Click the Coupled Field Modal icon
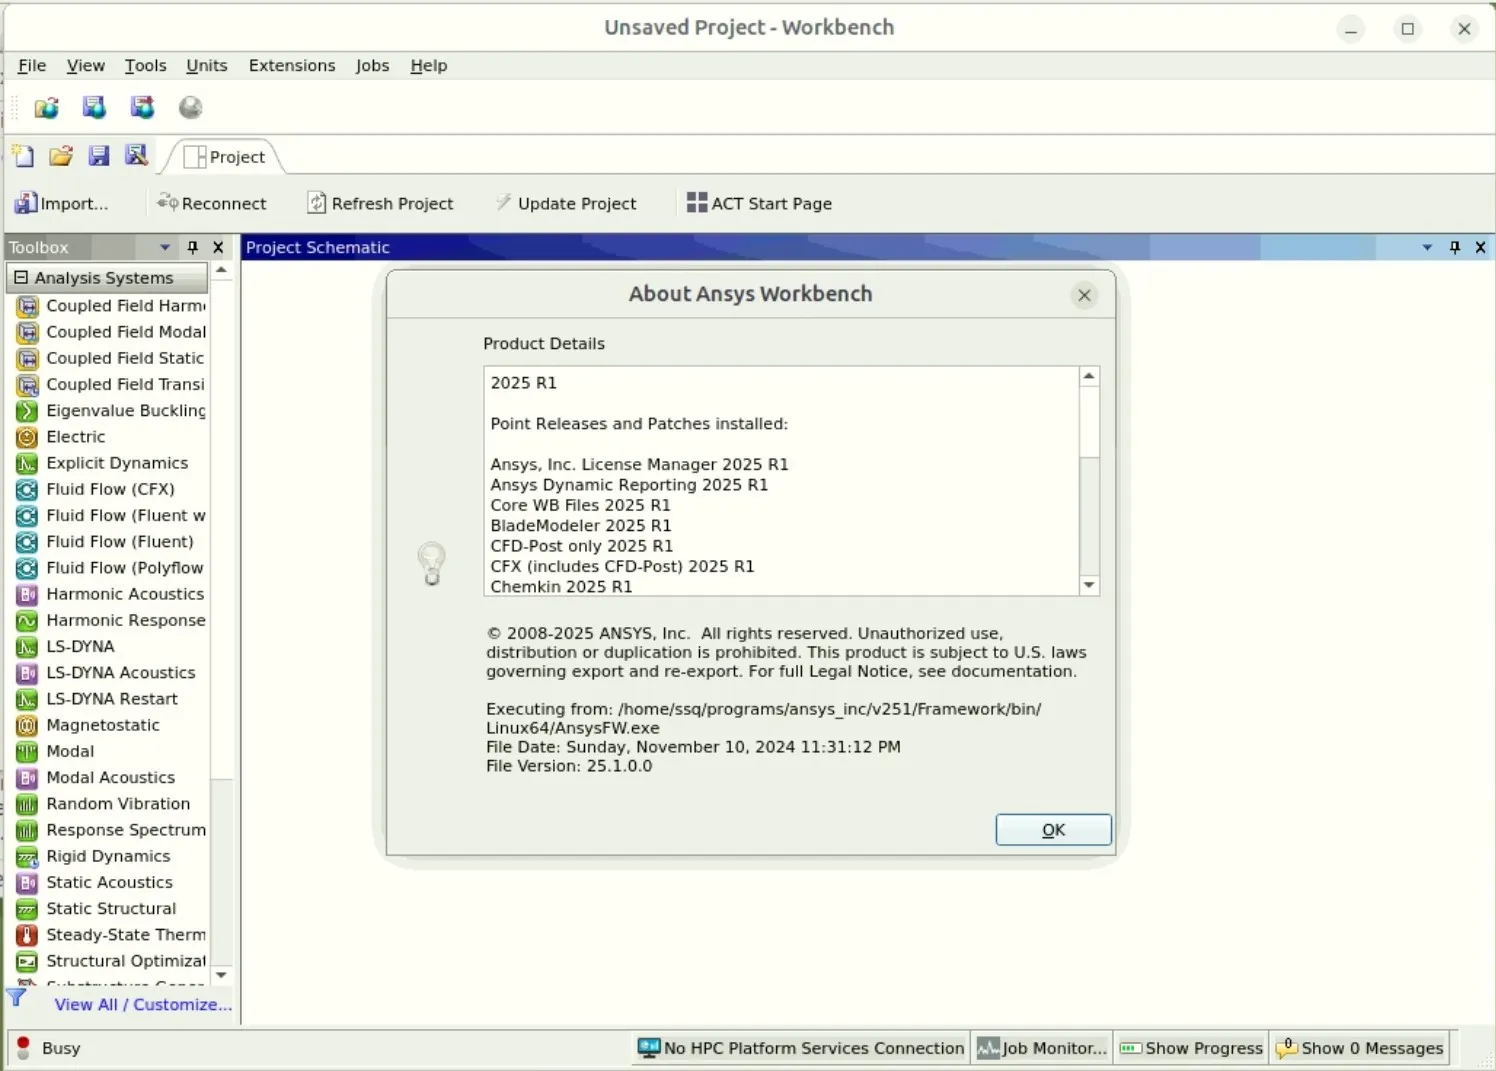This screenshot has width=1496, height=1071. click(27, 332)
